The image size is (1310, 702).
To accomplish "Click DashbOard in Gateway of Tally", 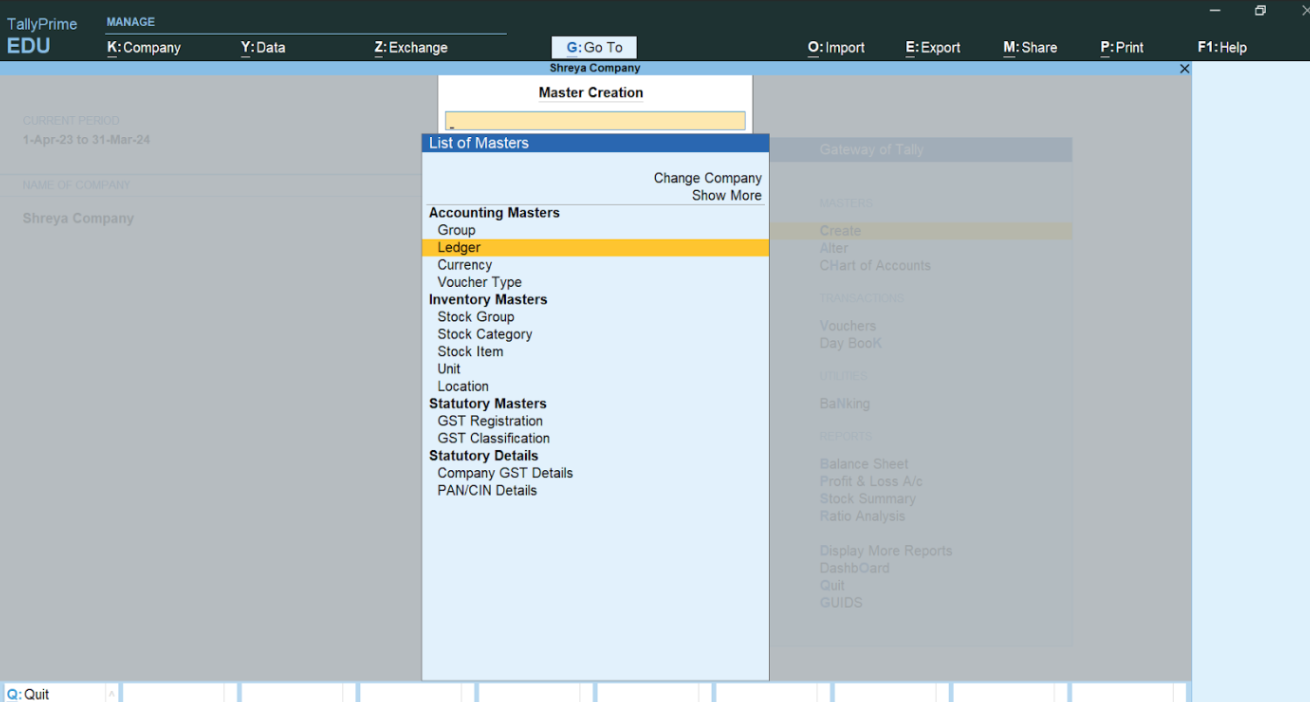I will [854, 568].
